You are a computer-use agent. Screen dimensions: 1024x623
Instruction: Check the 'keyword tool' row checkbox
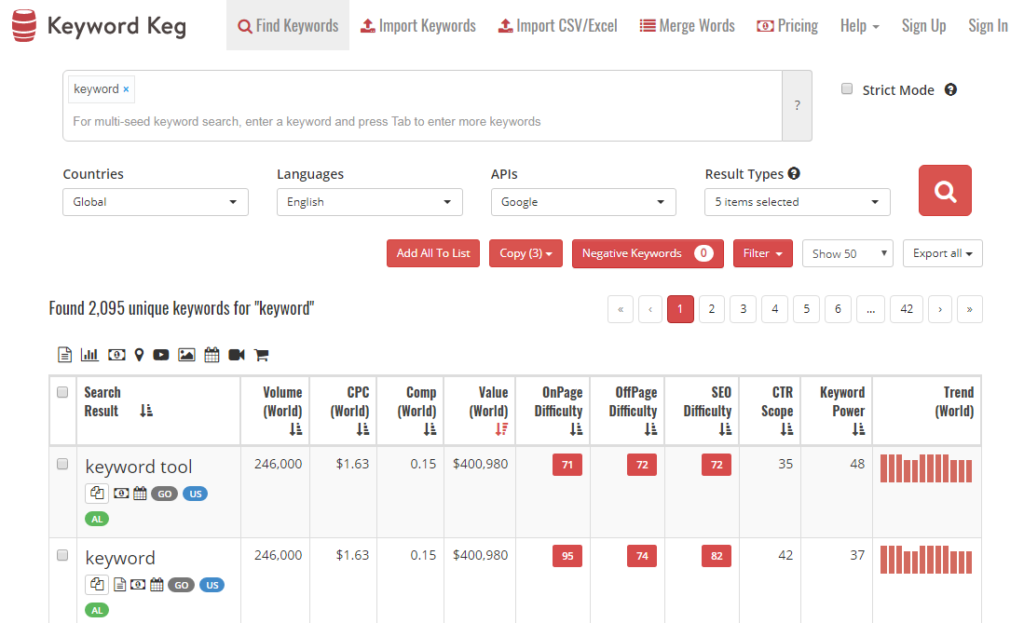(63, 464)
